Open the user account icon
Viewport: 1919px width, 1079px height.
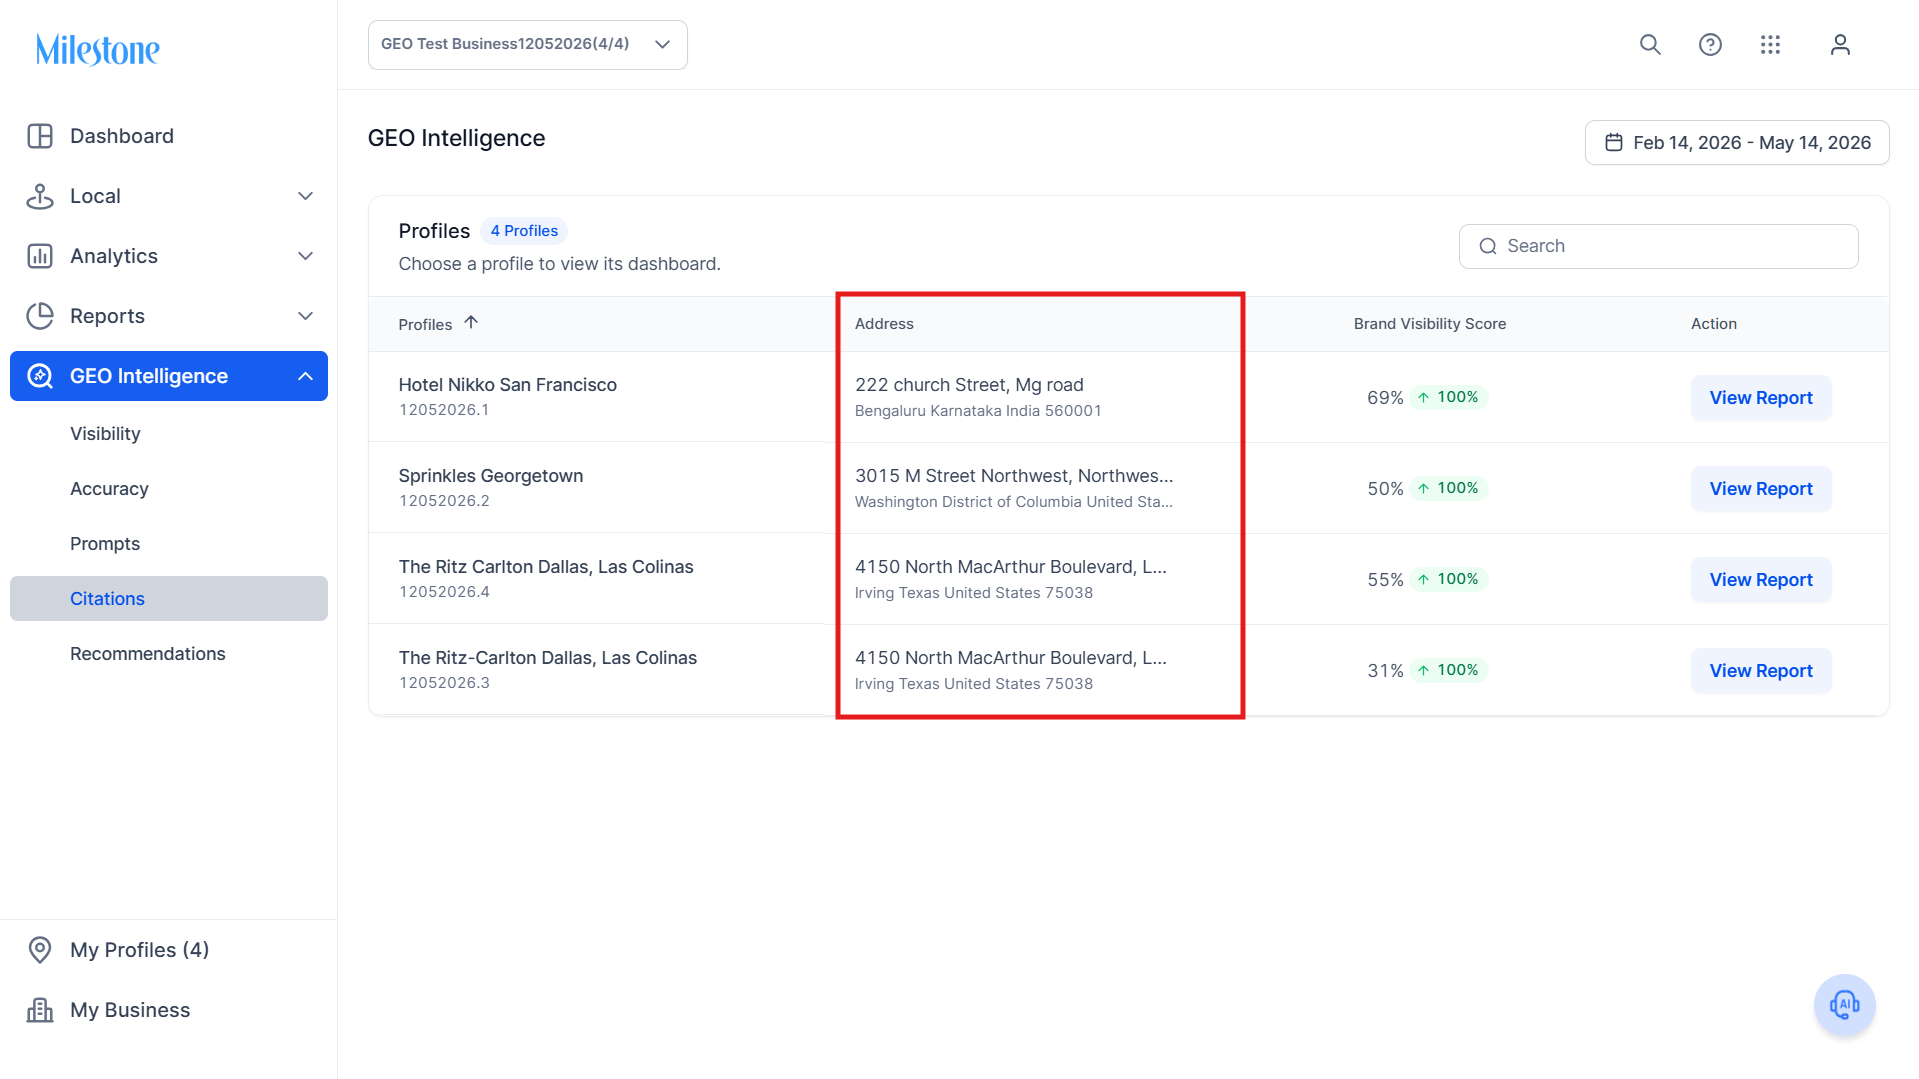1840,45
